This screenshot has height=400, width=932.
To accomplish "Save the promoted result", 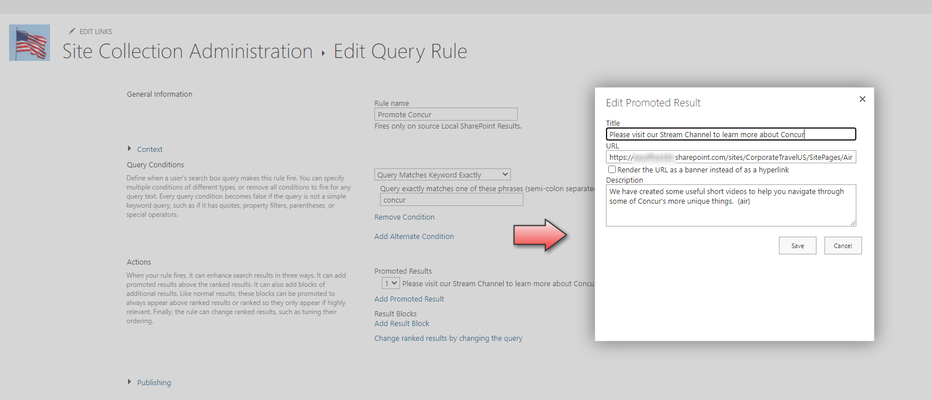I will point(798,245).
